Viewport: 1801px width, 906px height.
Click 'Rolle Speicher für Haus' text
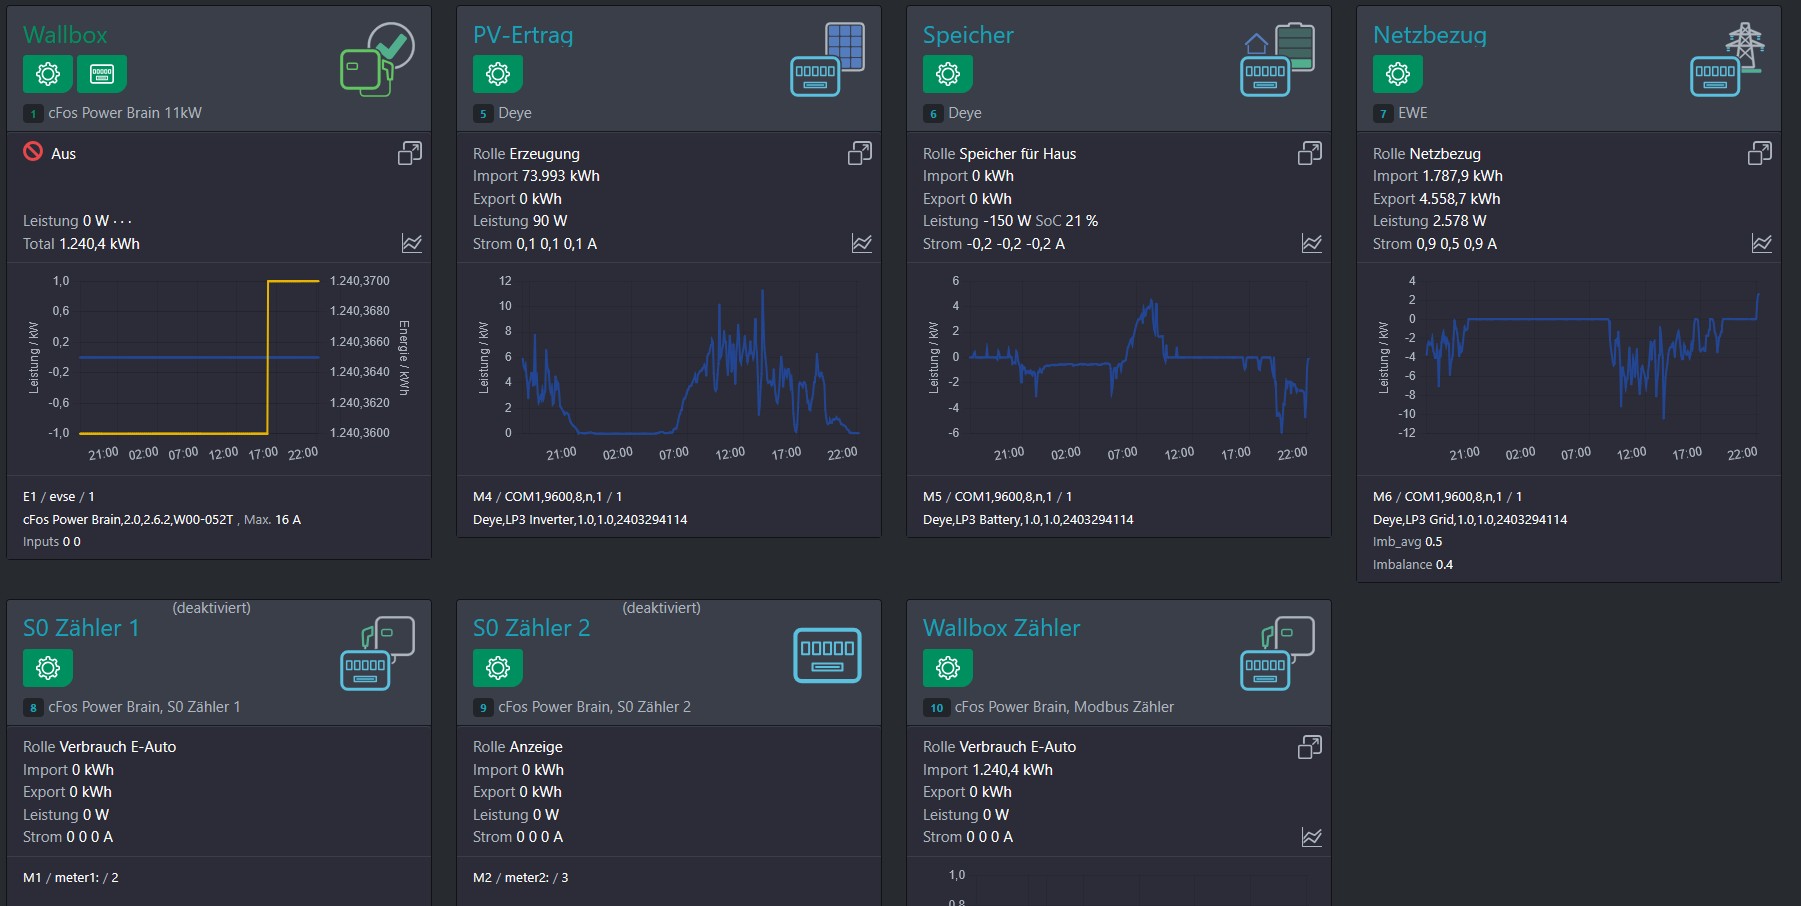[x=999, y=154]
